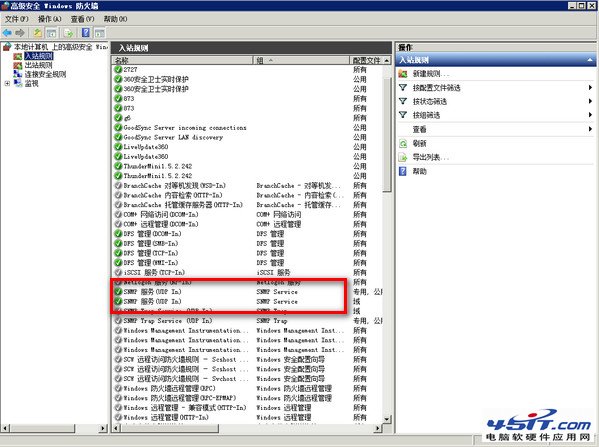The image size is (599, 447).
Task: Click the firewall icon of the tree root node
Action: 7,47
